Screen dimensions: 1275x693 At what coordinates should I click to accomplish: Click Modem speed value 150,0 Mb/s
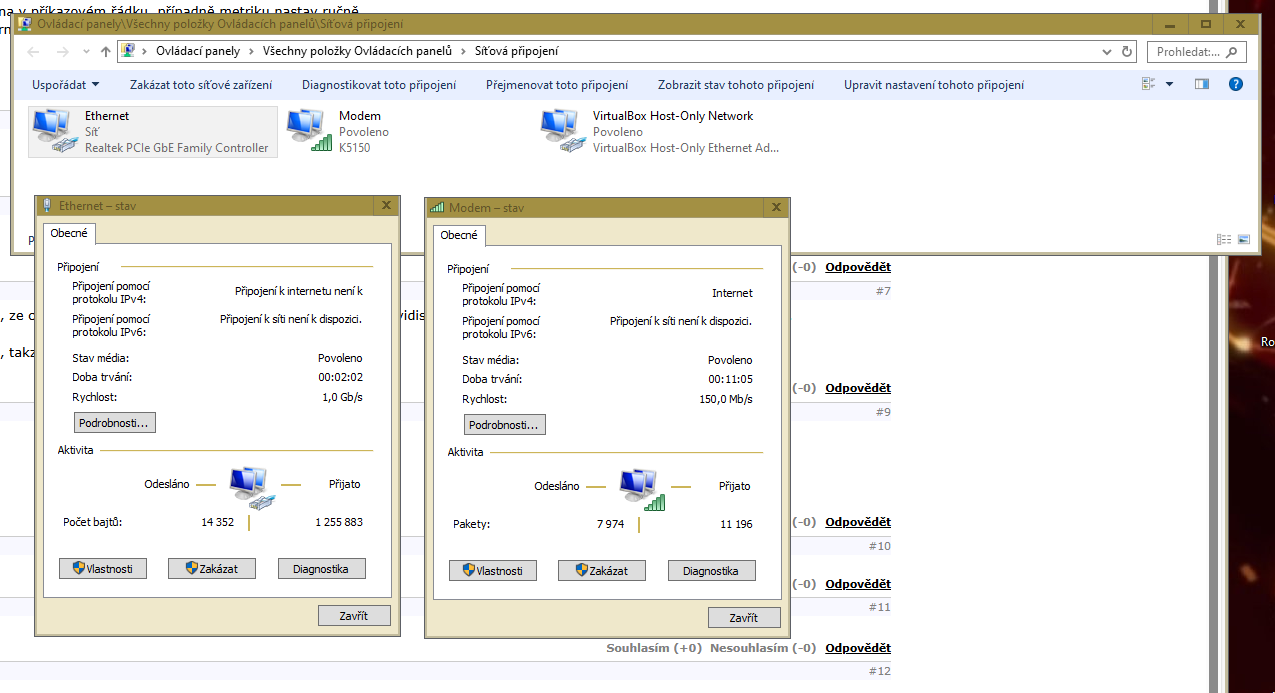point(725,399)
